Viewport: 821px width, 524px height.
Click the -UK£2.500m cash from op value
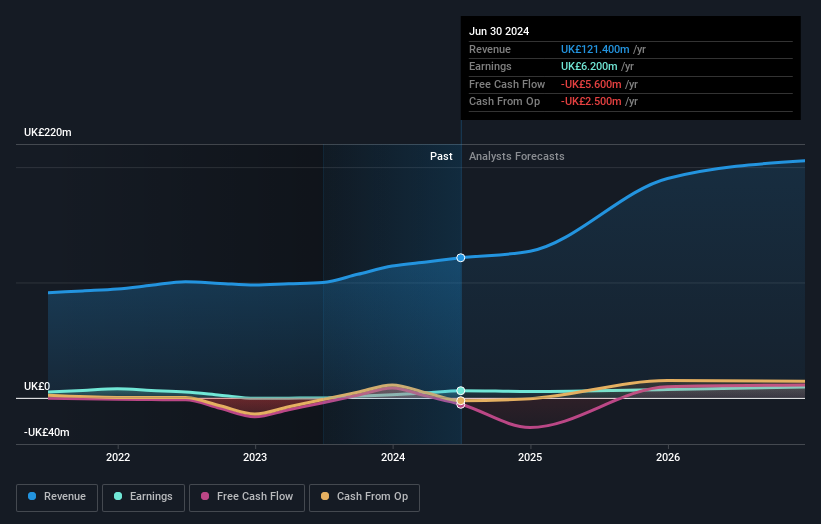[x=591, y=102]
